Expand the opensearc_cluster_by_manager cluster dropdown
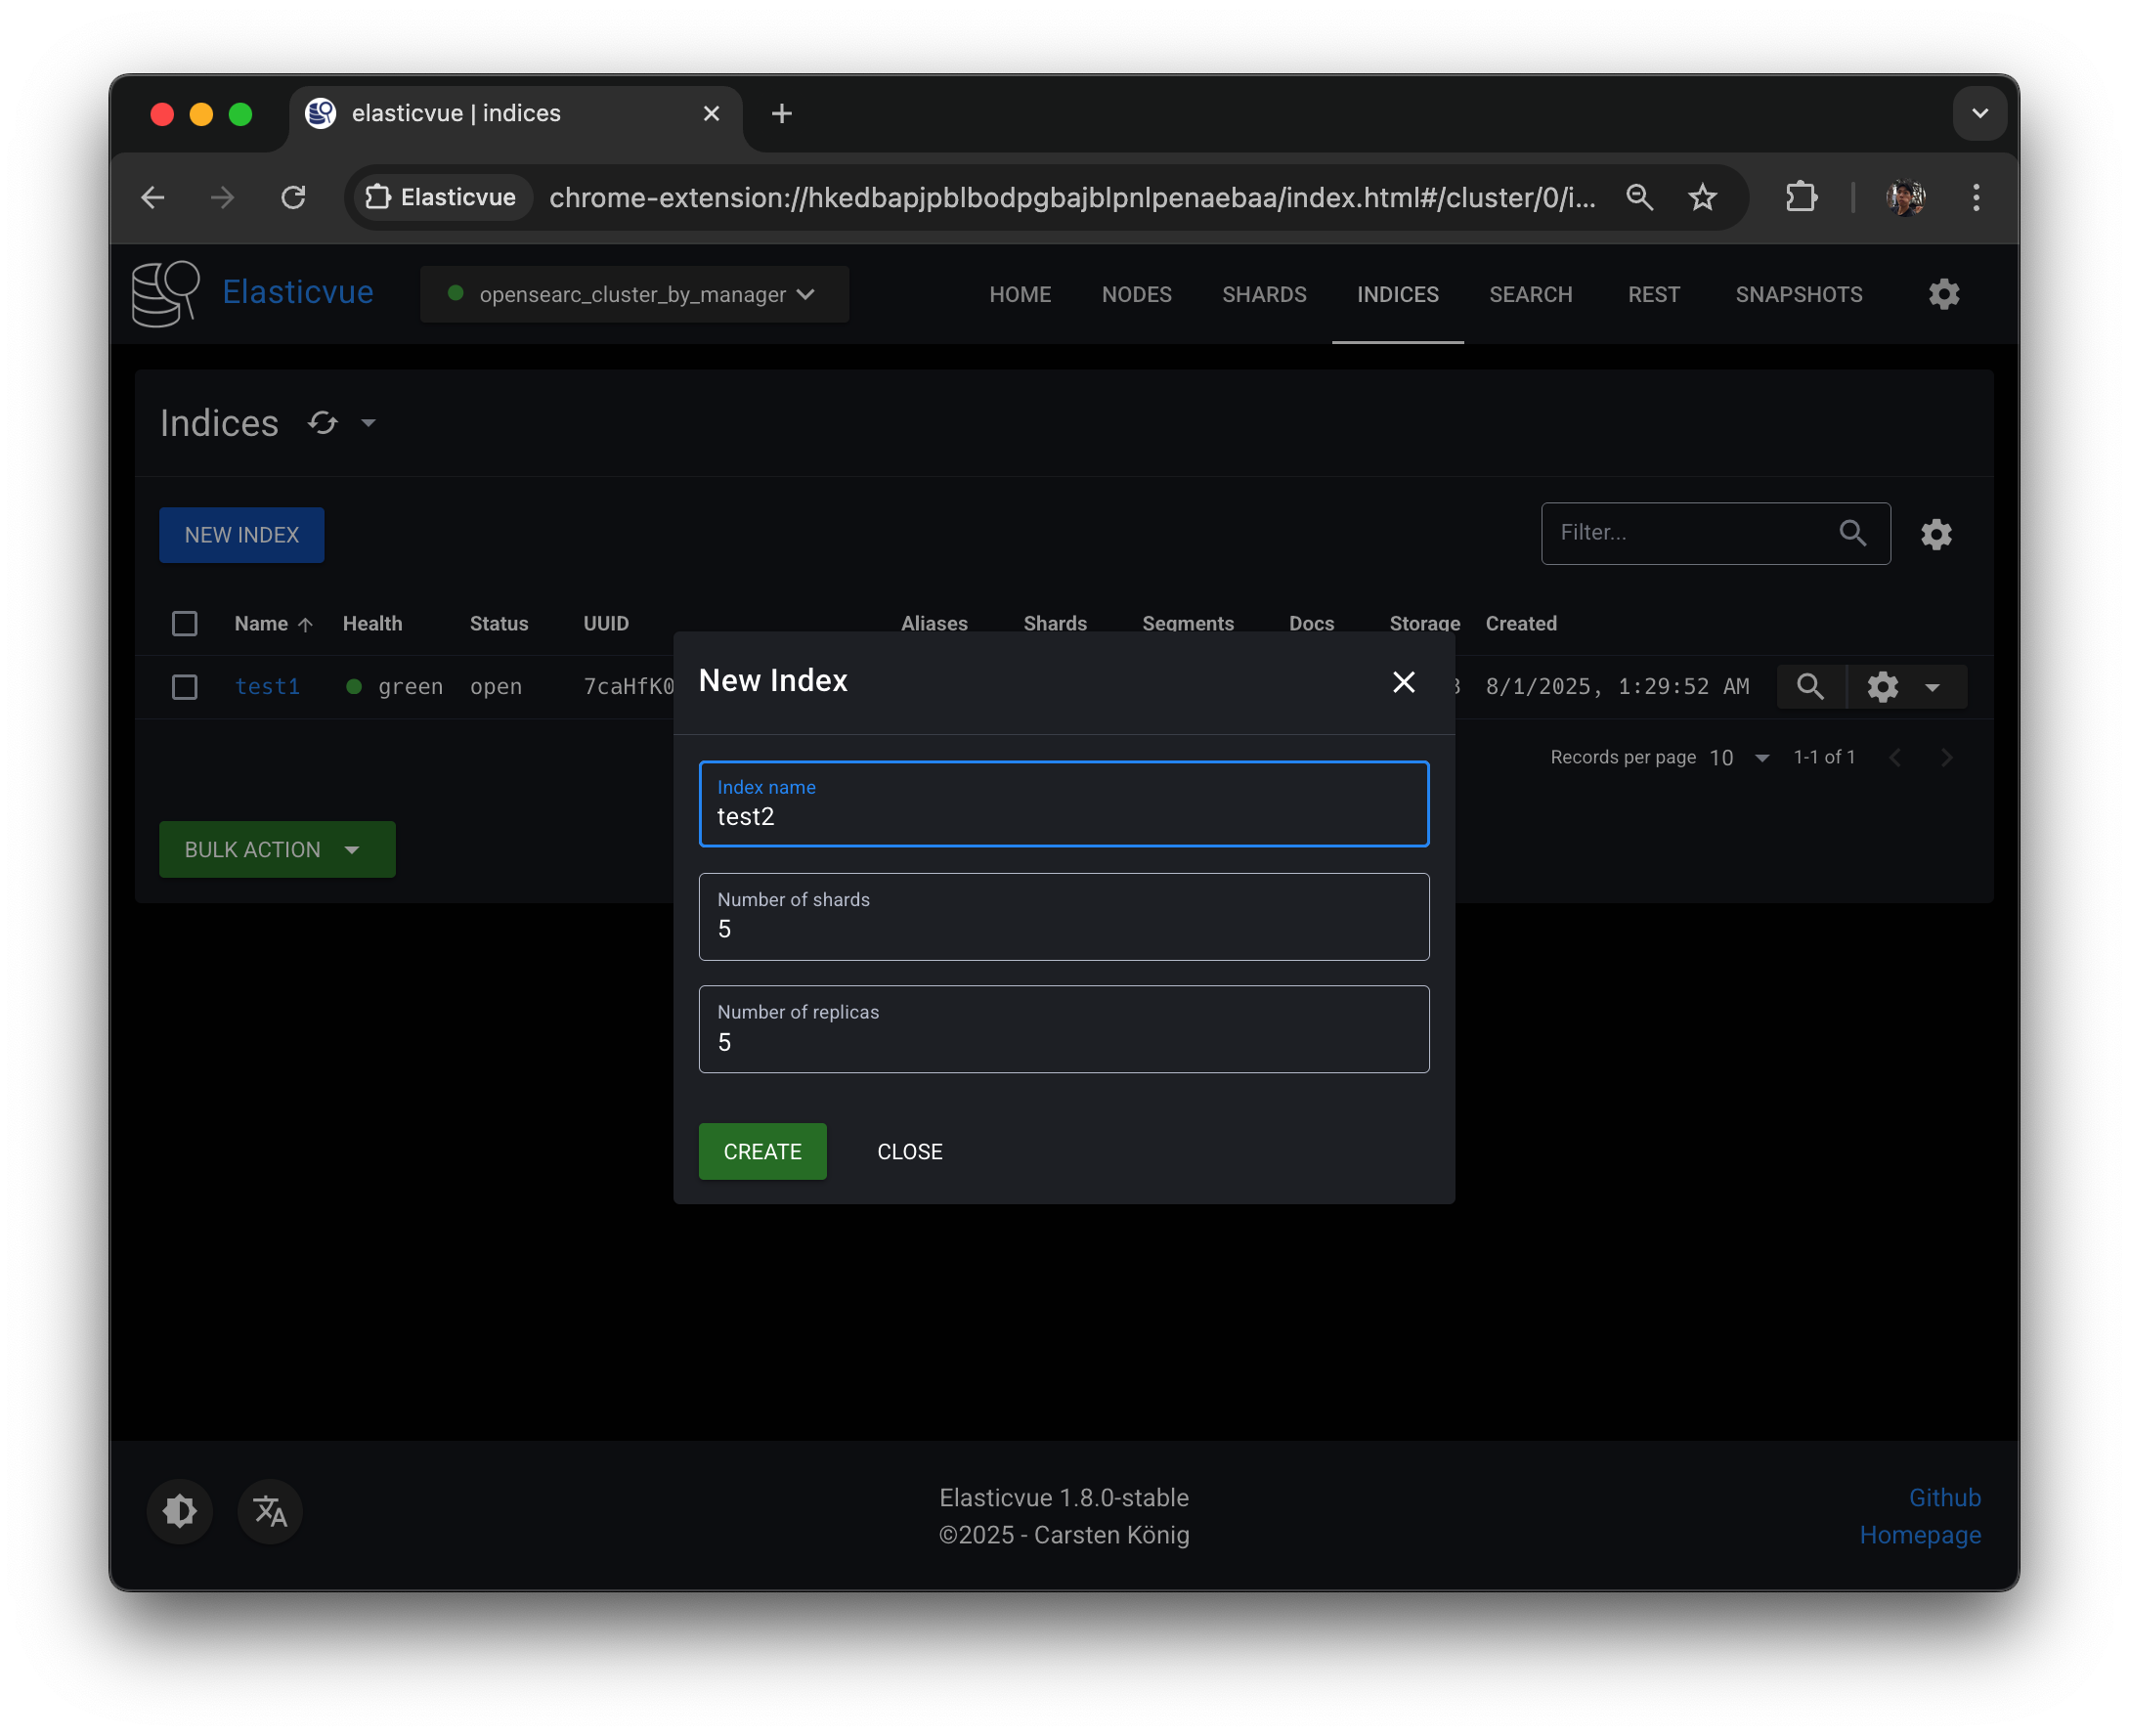The width and height of the screenshot is (2129, 1736). (634, 294)
